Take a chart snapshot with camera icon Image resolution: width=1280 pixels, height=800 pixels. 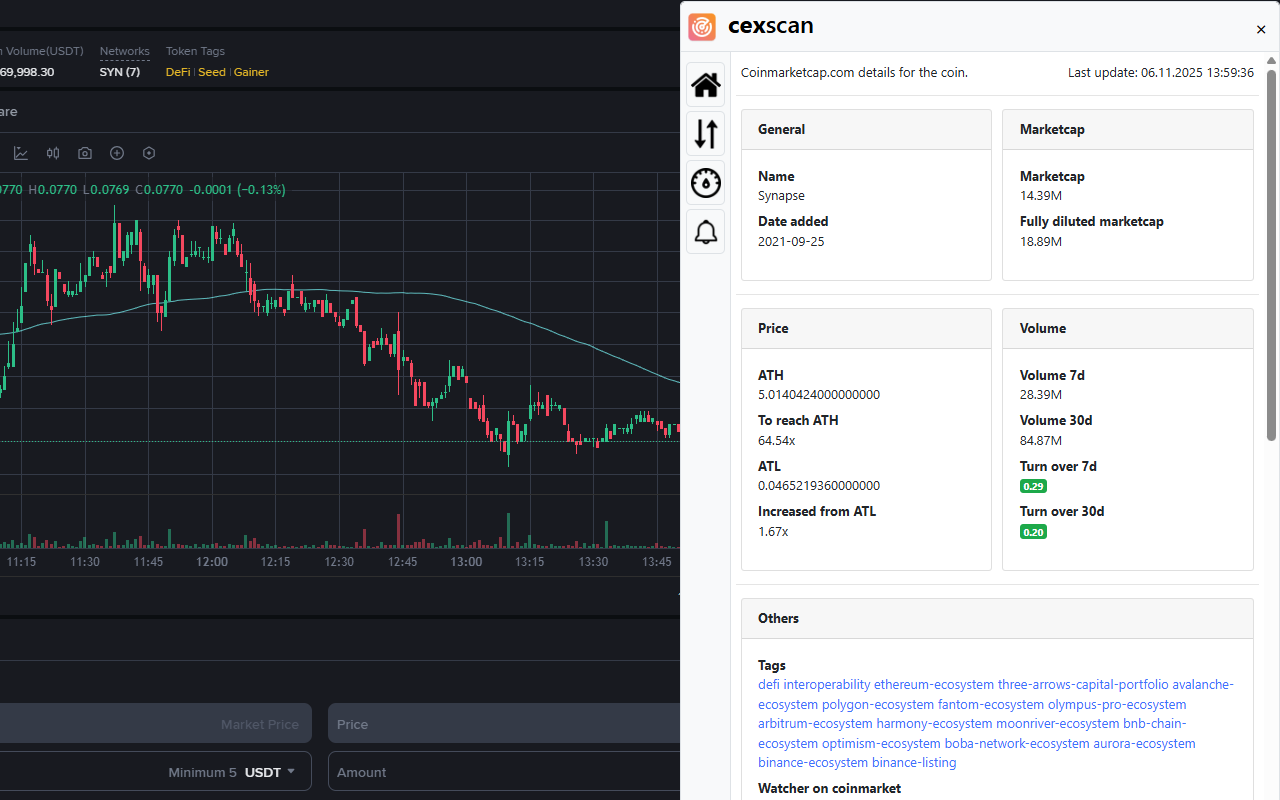point(85,153)
